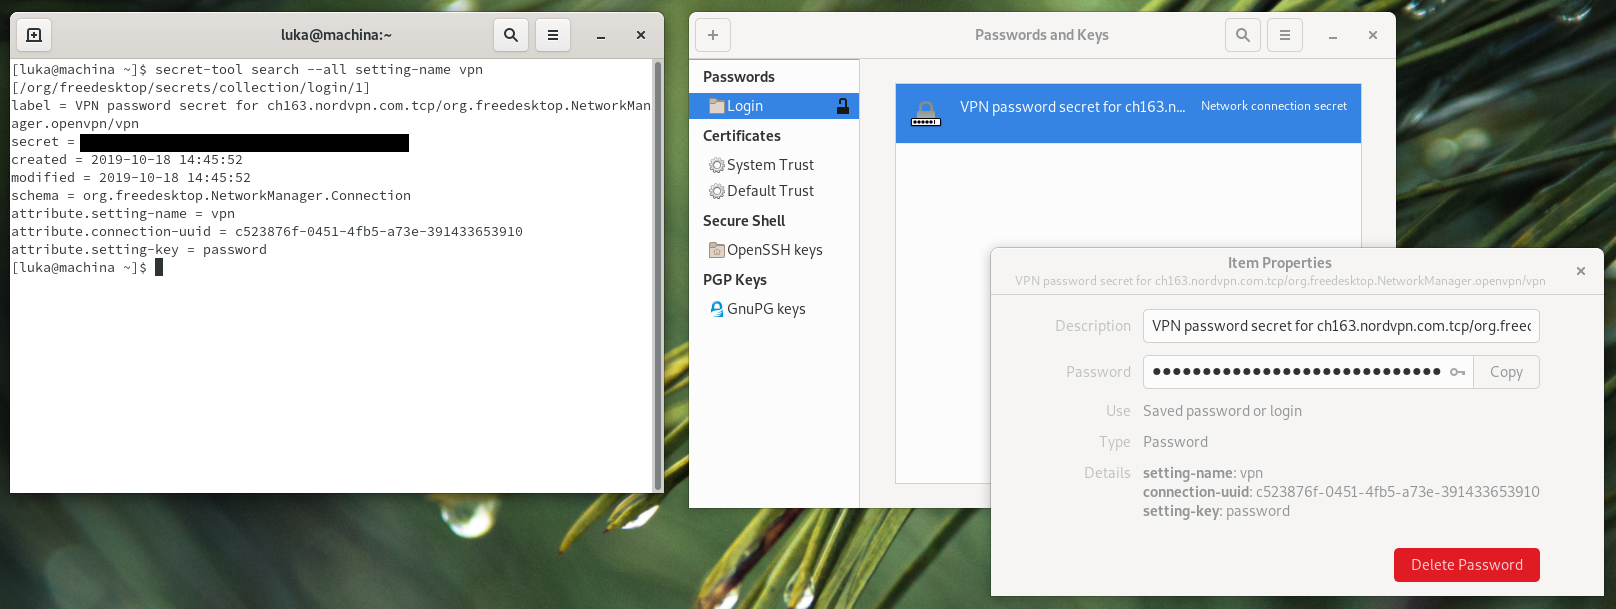Click the Login folder icon
Image resolution: width=1616 pixels, height=609 pixels.
tap(717, 106)
